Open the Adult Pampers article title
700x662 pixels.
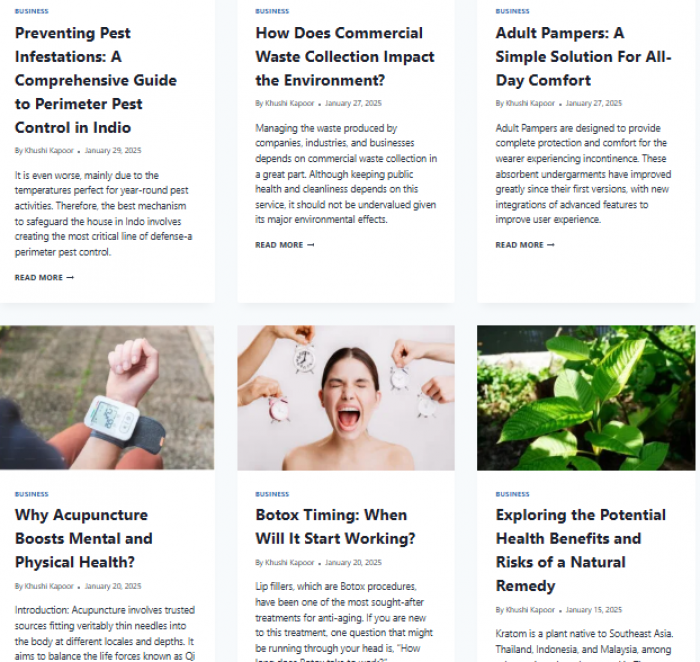[583, 57]
